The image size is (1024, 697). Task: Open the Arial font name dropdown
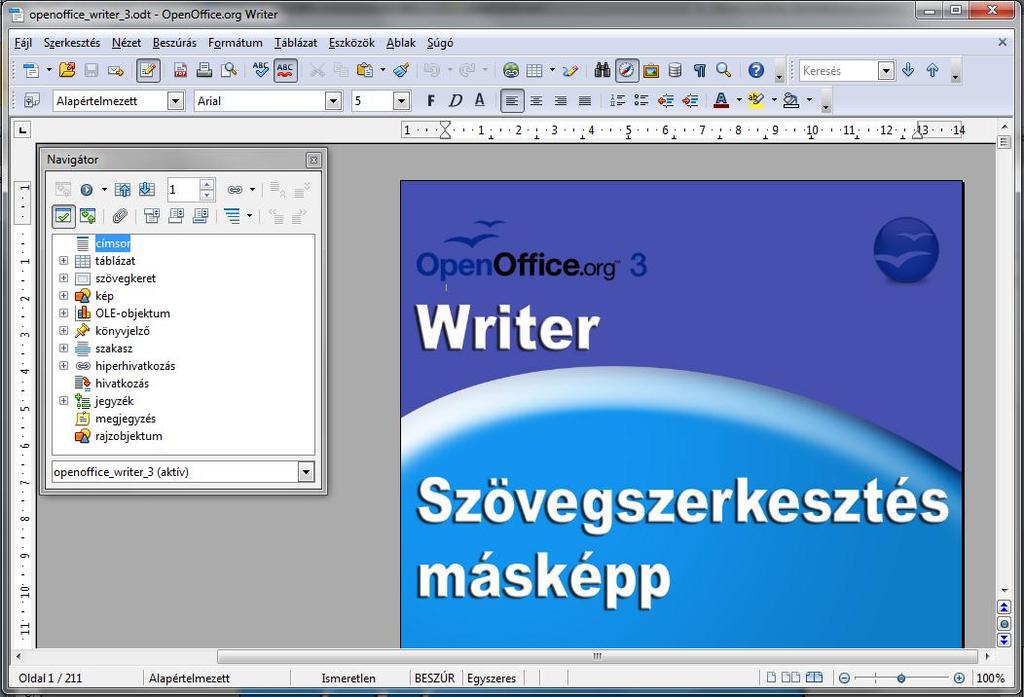[x=334, y=101]
